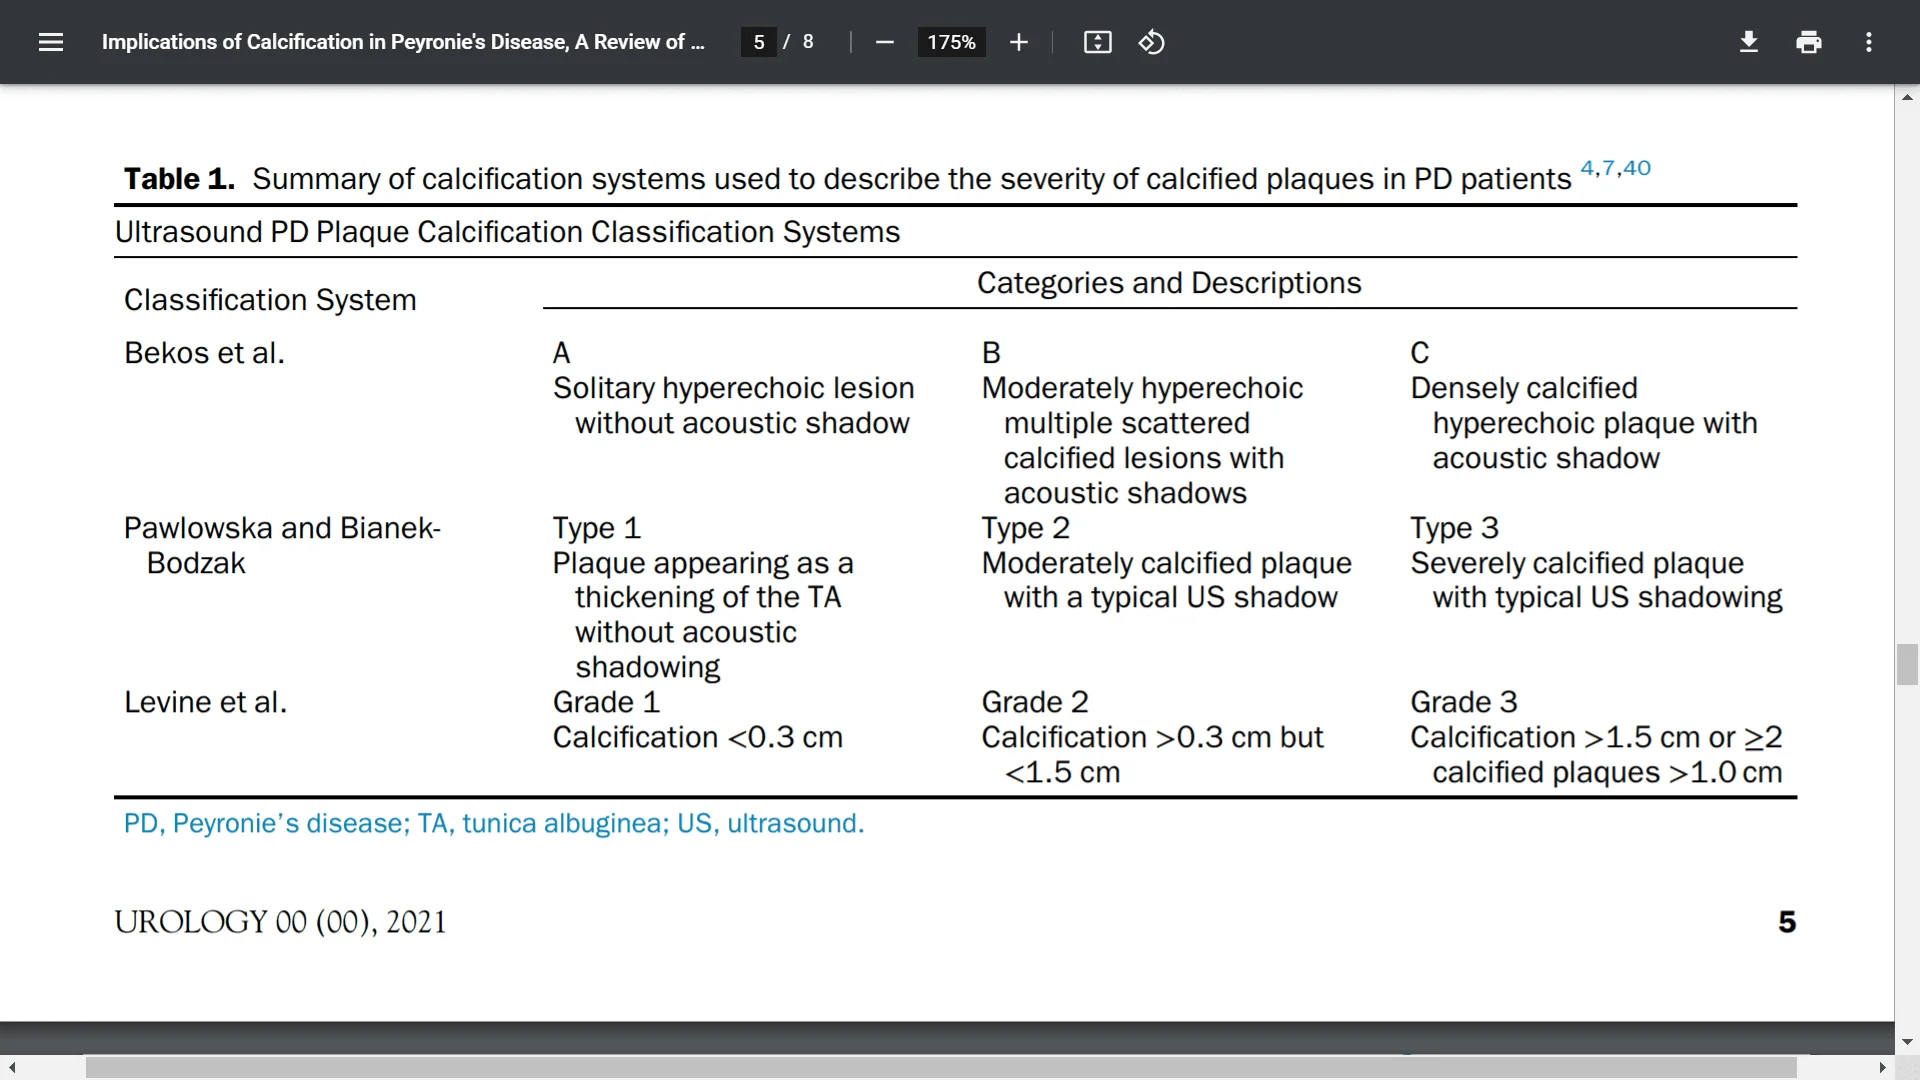Click 'Classification System' header
Image resolution: width=1920 pixels, height=1080 pixels.
point(270,300)
